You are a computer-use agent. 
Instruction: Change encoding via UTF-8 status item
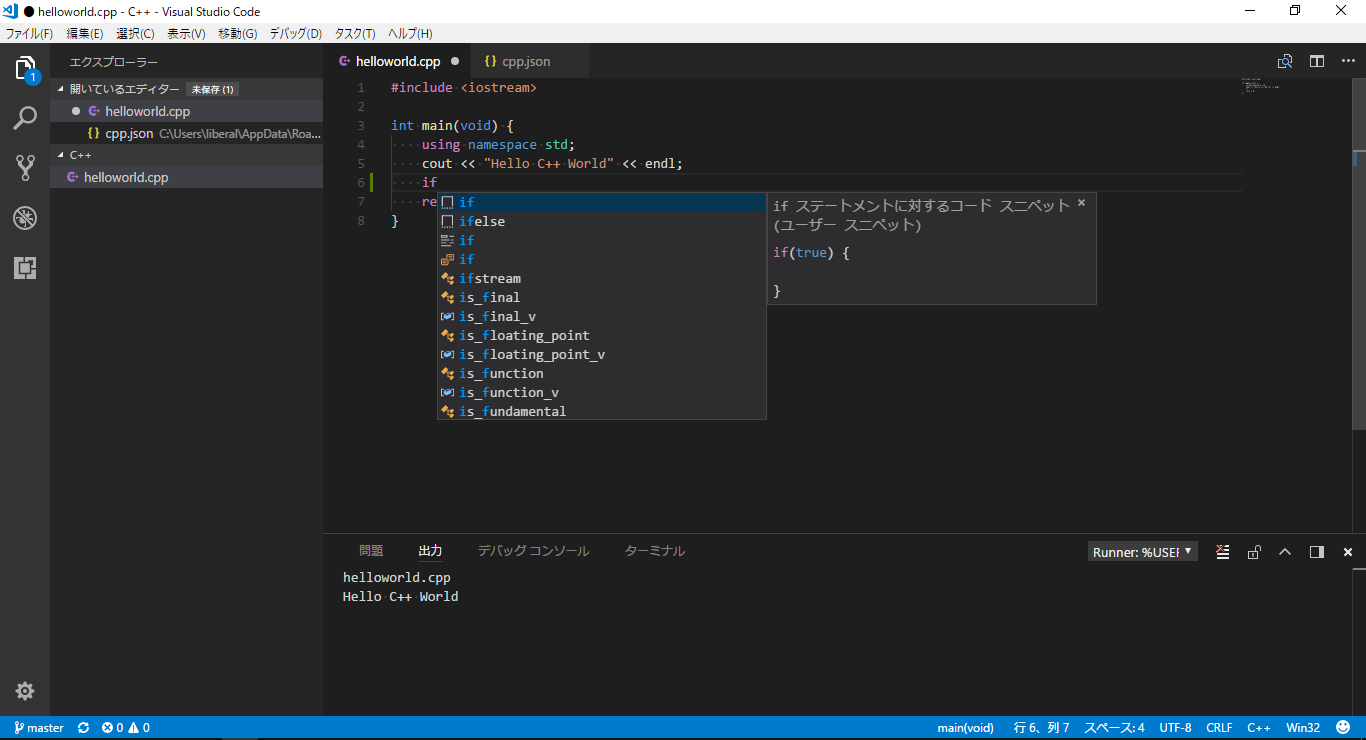(1175, 728)
